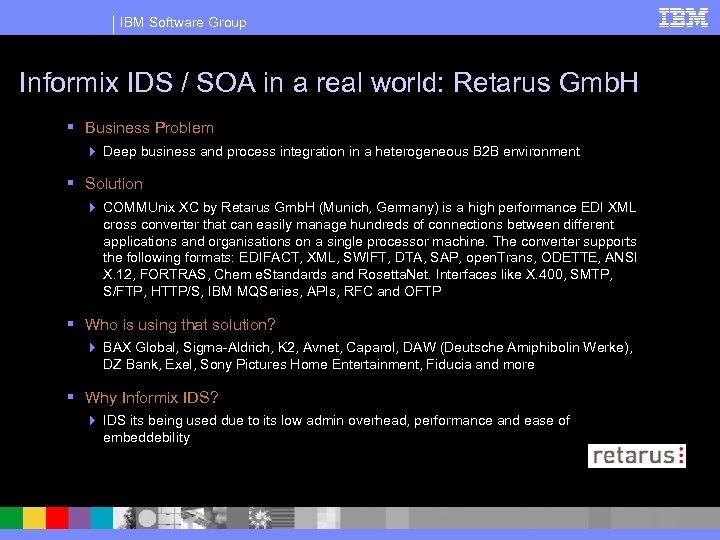This screenshot has height=540, width=720.
Task: Click the teal square in footer strip
Action: point(101,518)
